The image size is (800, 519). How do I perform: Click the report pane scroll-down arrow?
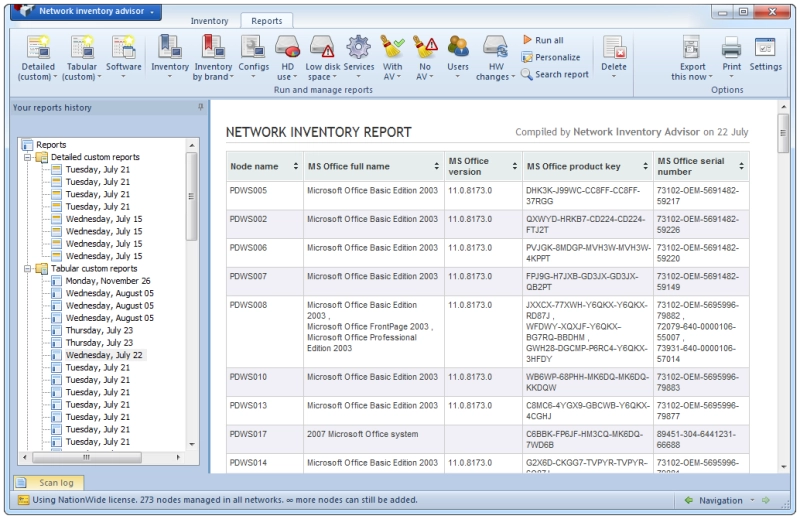(x=783, y=466)
